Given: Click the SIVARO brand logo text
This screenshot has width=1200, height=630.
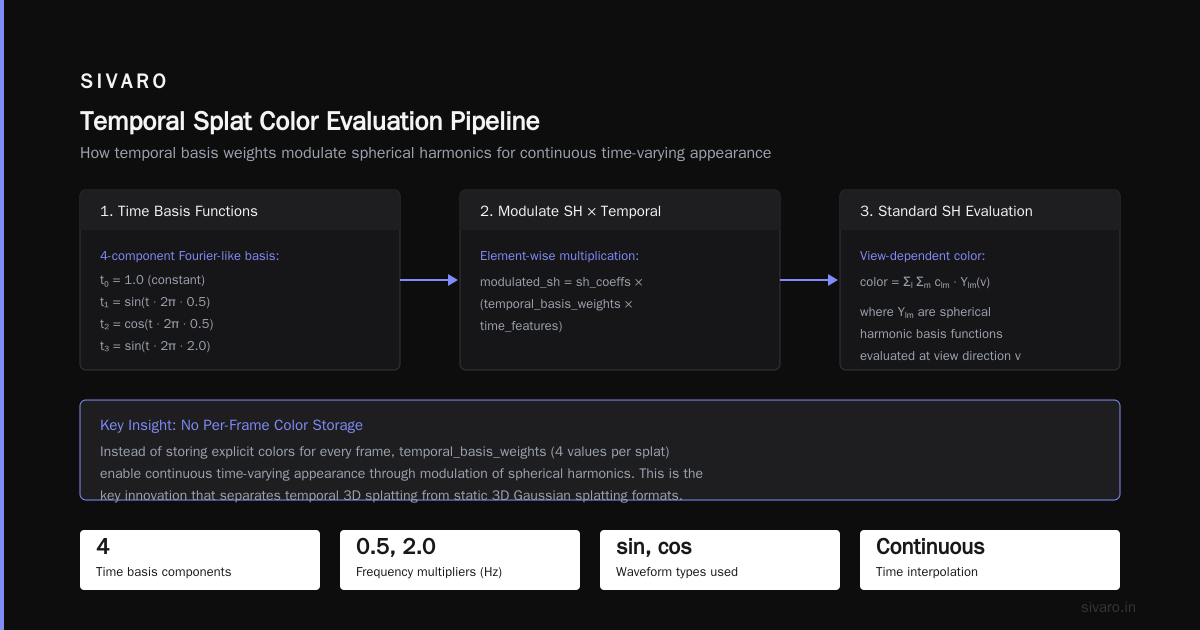Looking at the screenshot, I should pyautogui.click(x=124, y=81).
